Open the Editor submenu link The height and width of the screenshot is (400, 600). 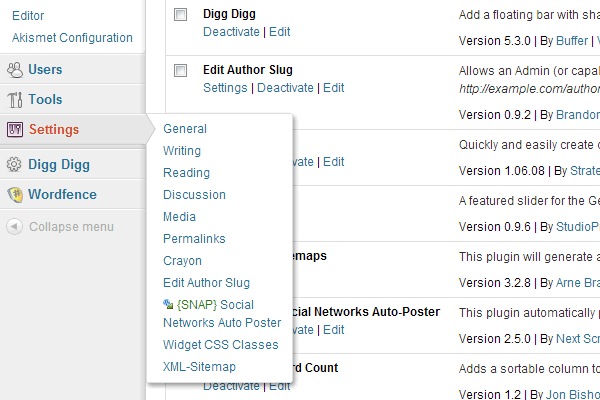(28, 16)
